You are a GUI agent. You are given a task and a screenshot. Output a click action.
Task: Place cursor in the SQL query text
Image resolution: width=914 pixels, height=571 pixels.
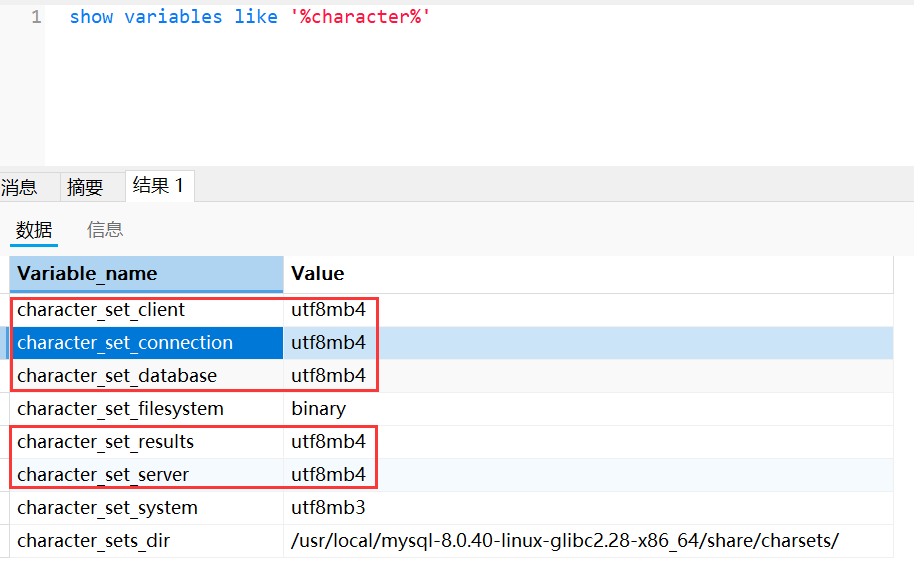249,18
